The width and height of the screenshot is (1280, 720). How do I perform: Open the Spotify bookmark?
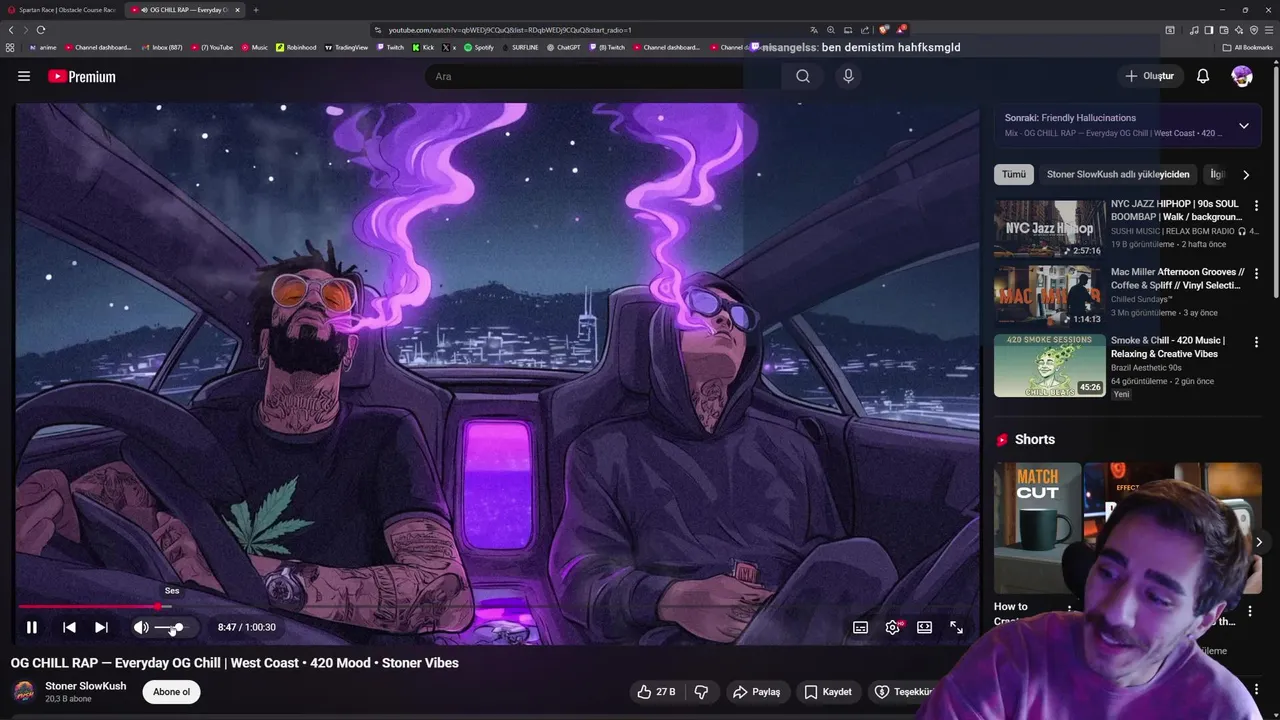pos(479,47)
